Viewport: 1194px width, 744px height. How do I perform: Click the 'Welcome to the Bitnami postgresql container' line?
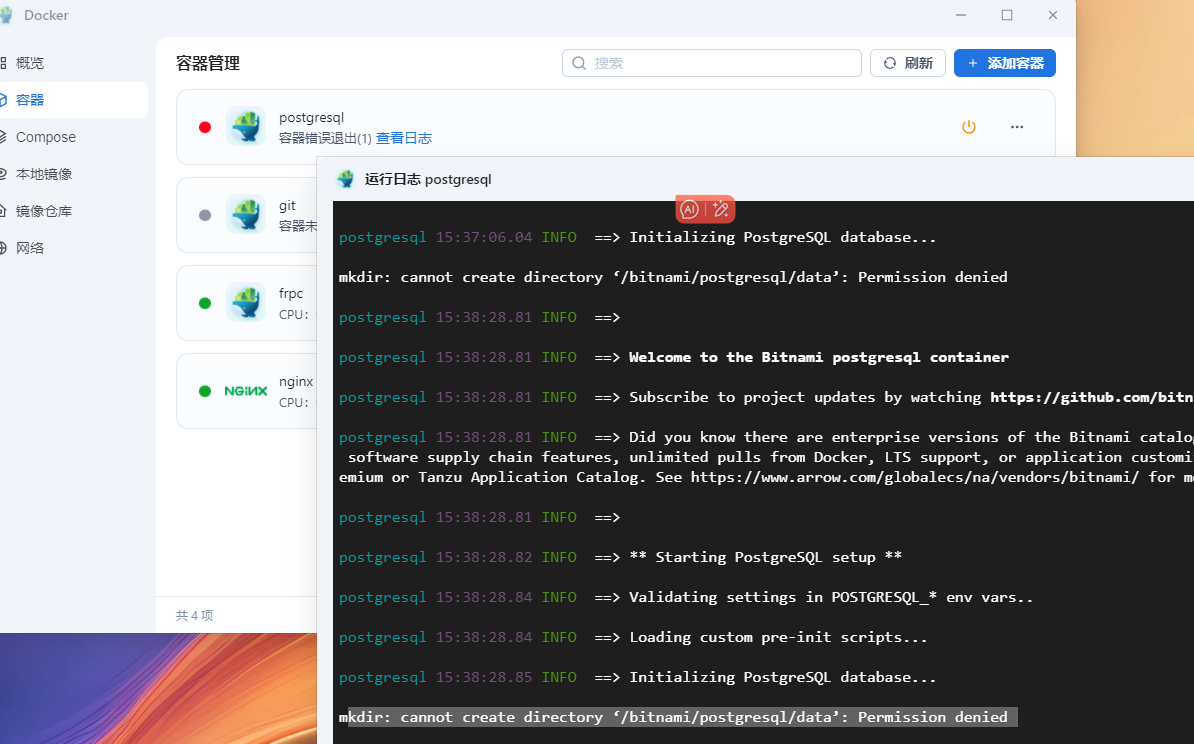coord(819,357)
